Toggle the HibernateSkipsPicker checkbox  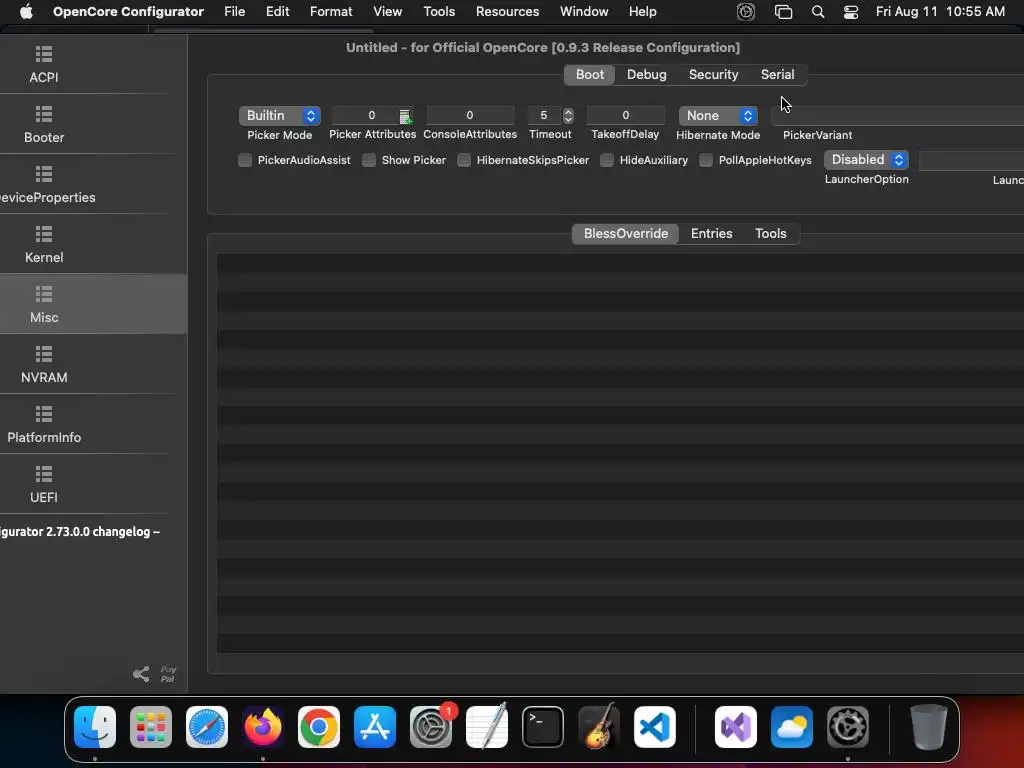464,160
